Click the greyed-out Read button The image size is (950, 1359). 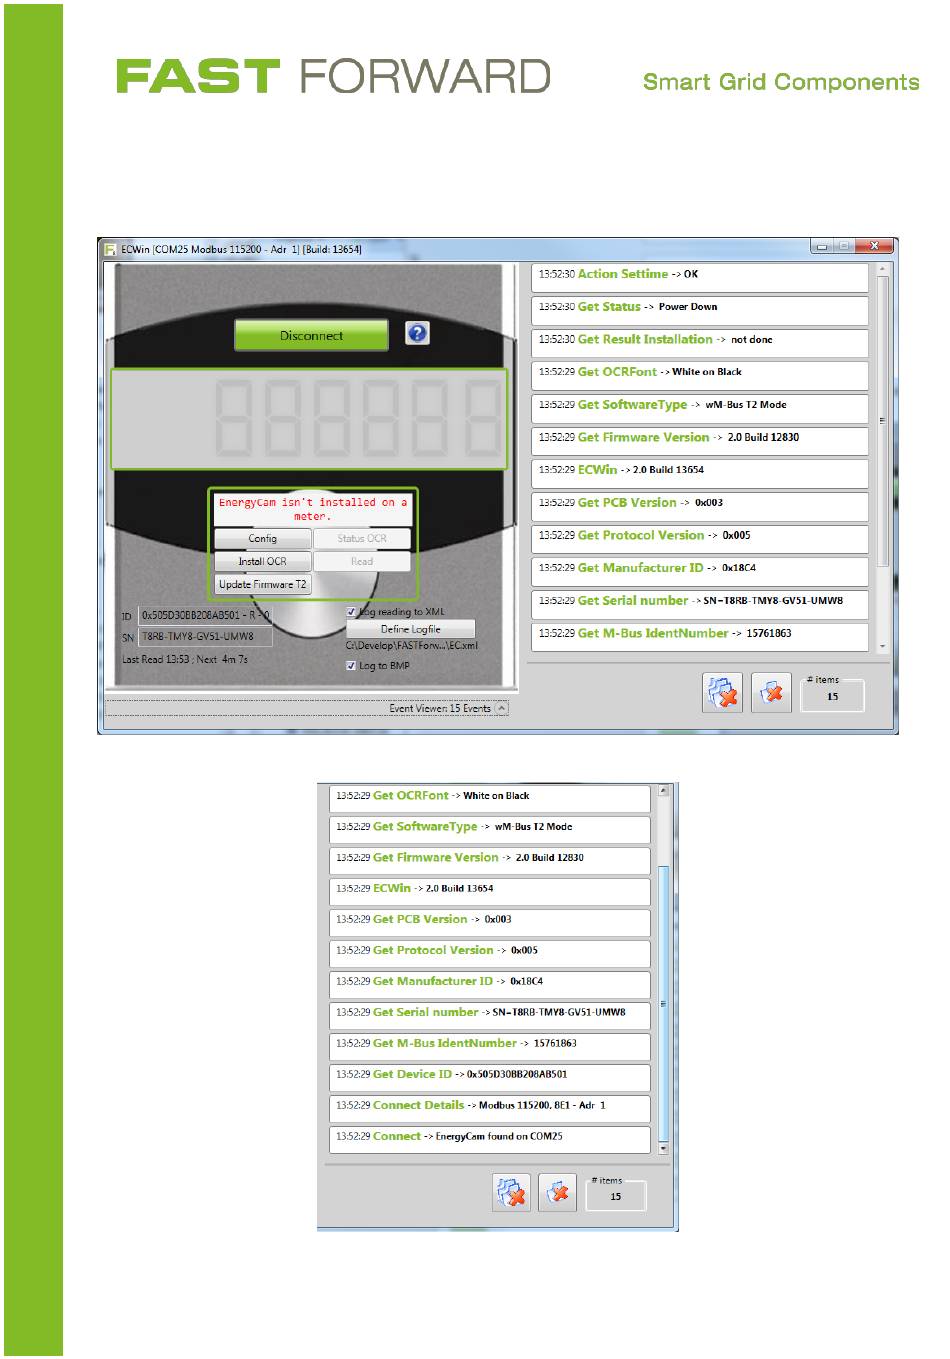(x=362, y=561)
